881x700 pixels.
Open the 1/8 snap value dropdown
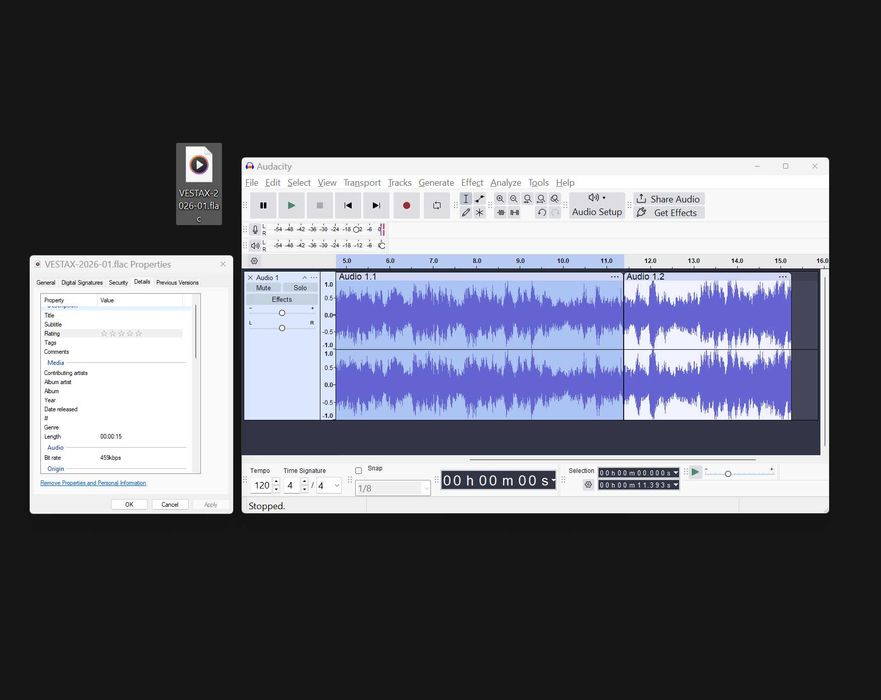[392, 488]
